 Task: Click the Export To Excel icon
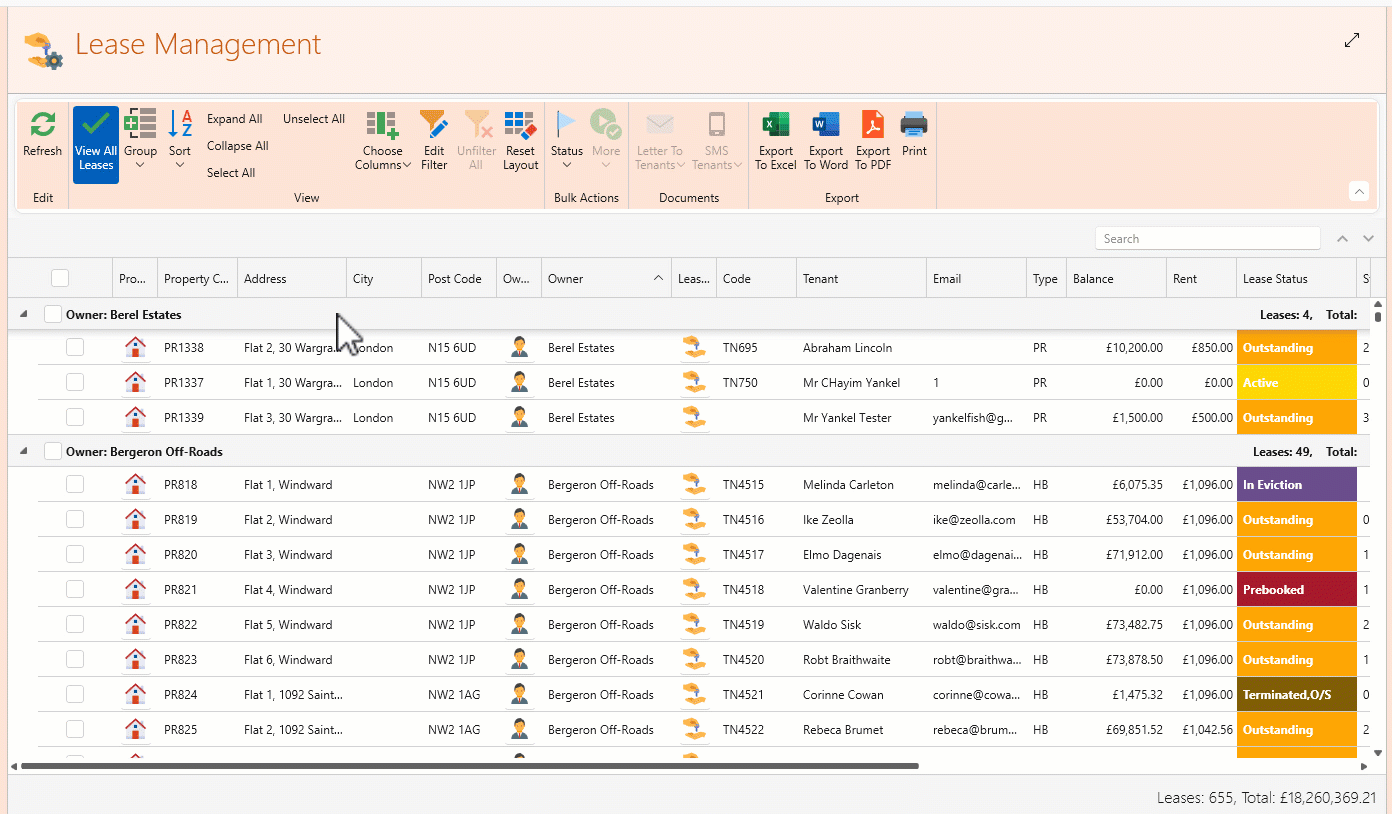coord(775,126)
